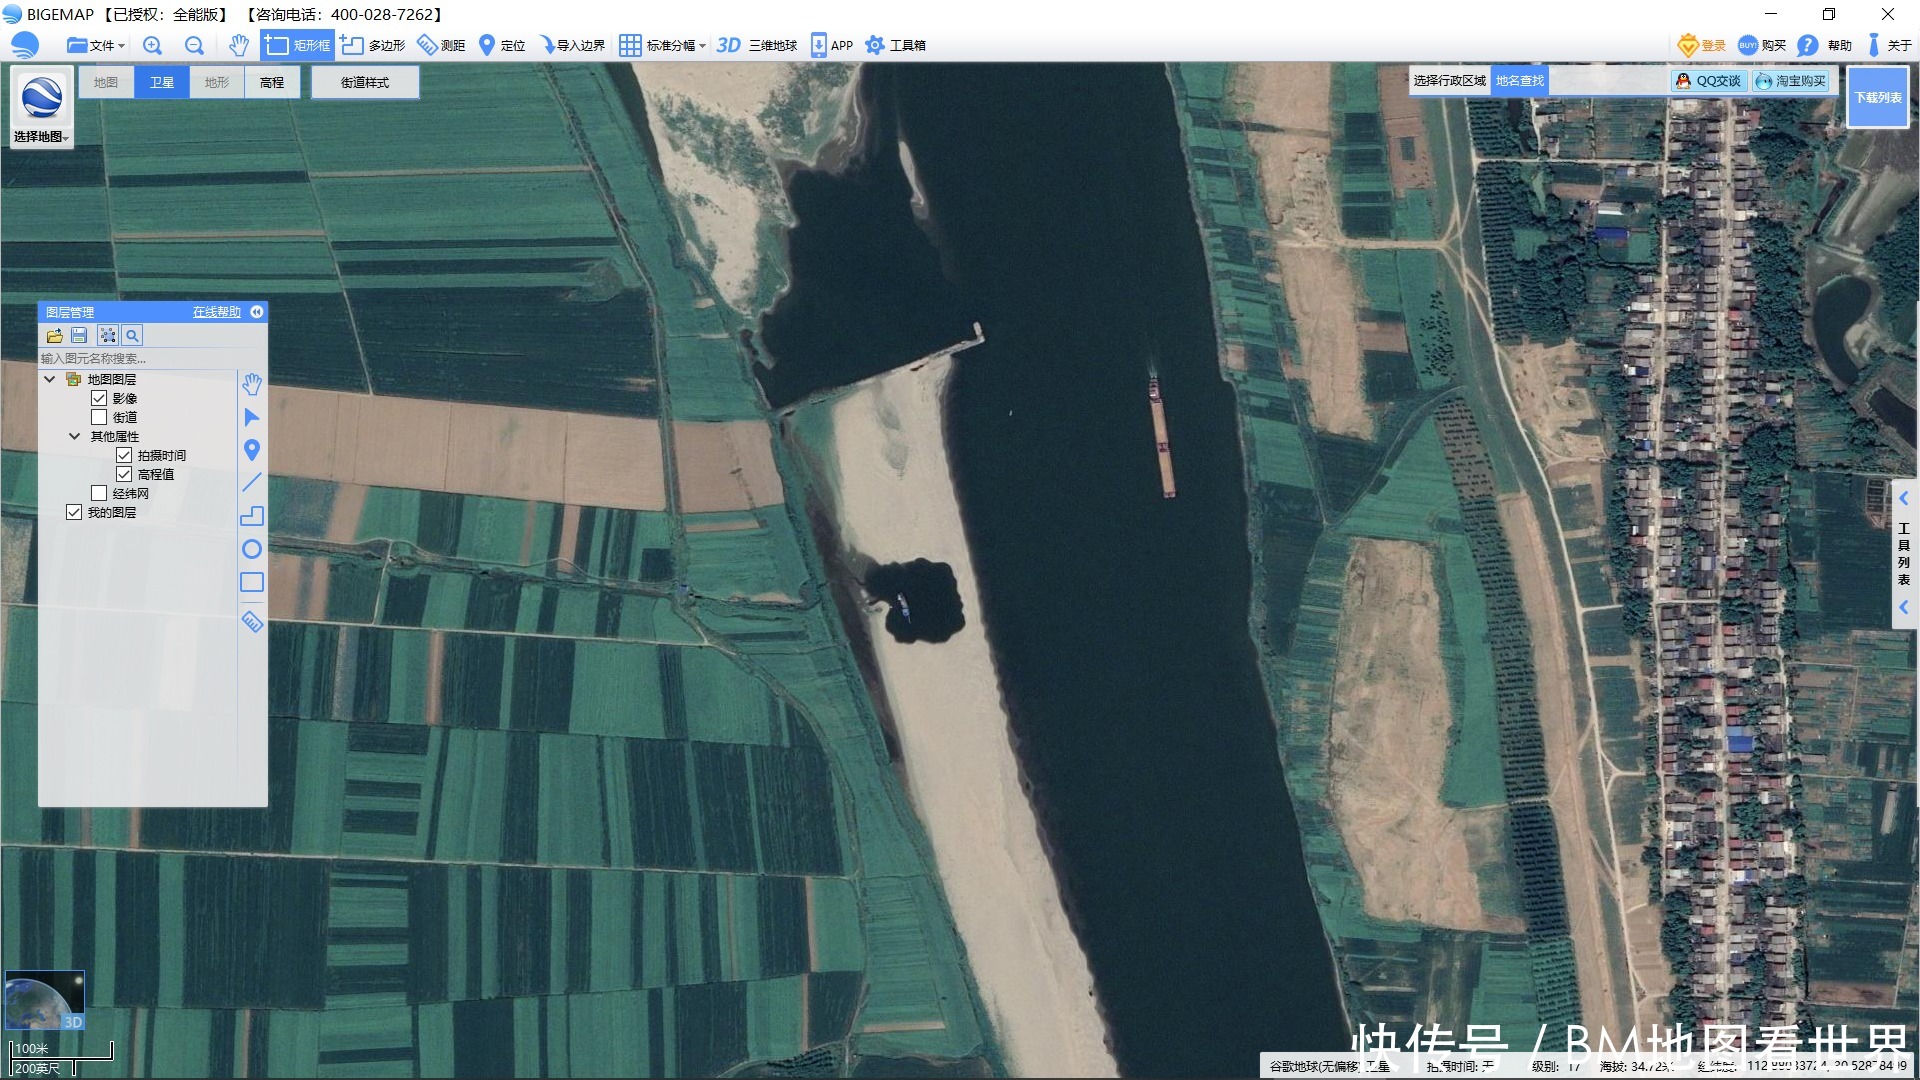Click the zoom in magnifier icon
1920x1080 pixels.
[152, 45]
